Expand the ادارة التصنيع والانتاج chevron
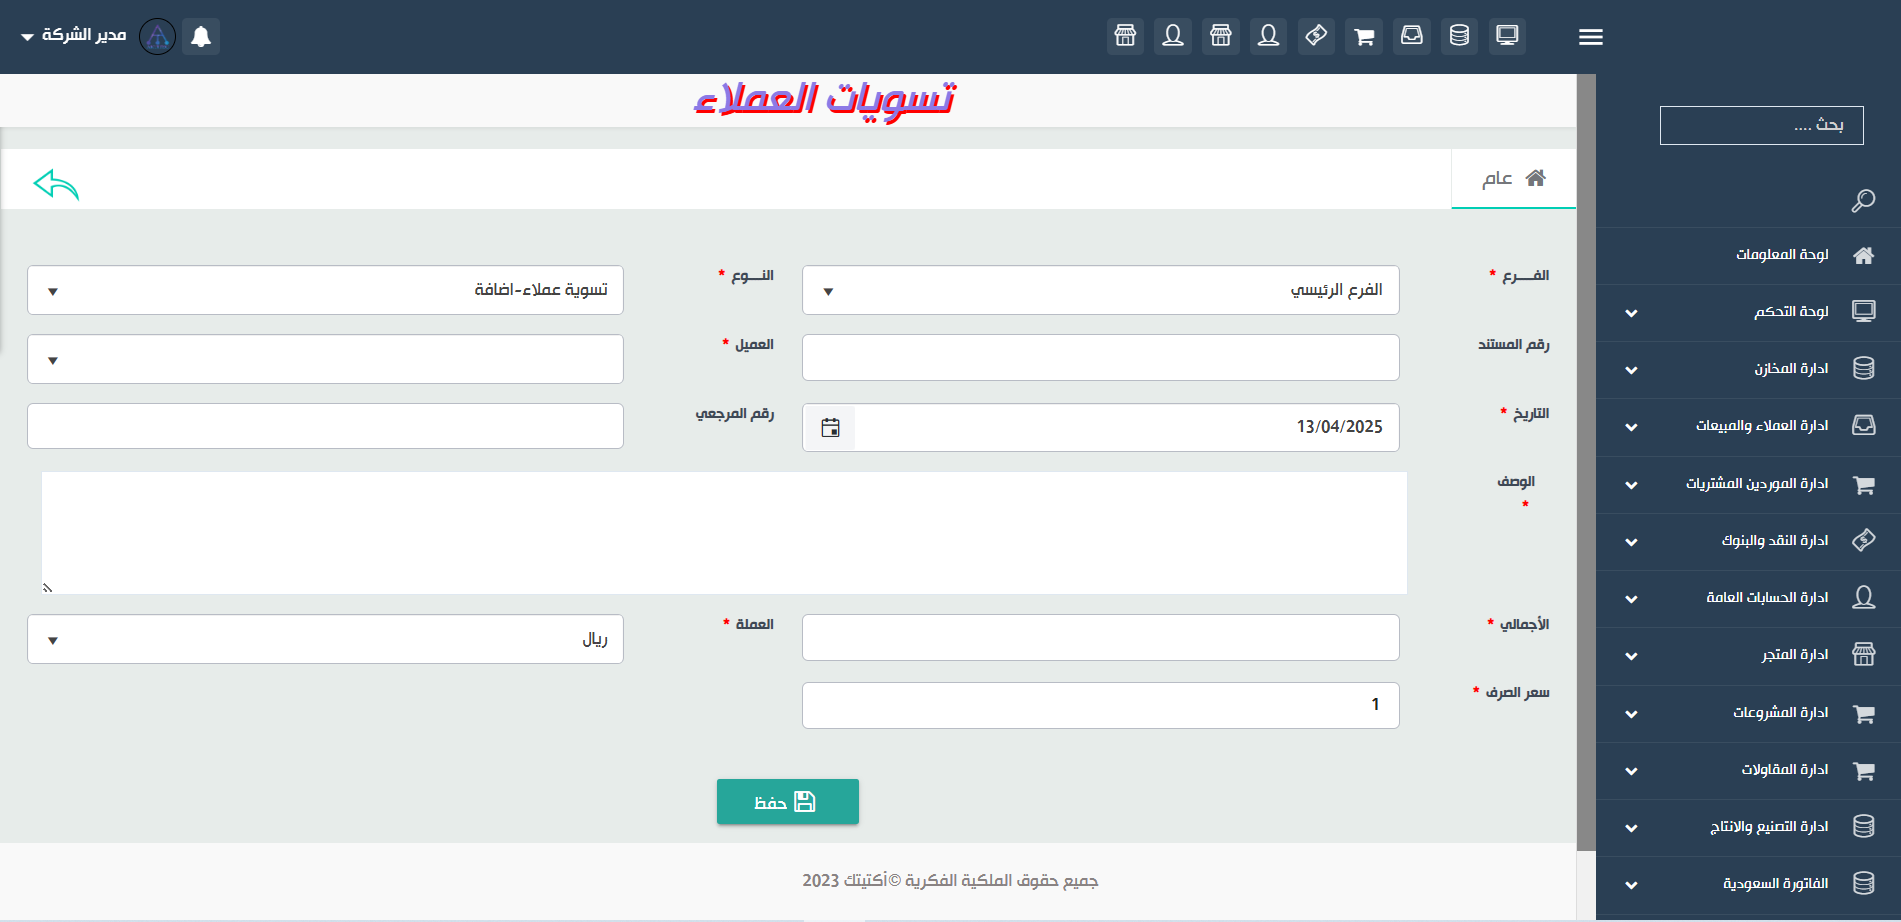 (x=1631, y=828)
